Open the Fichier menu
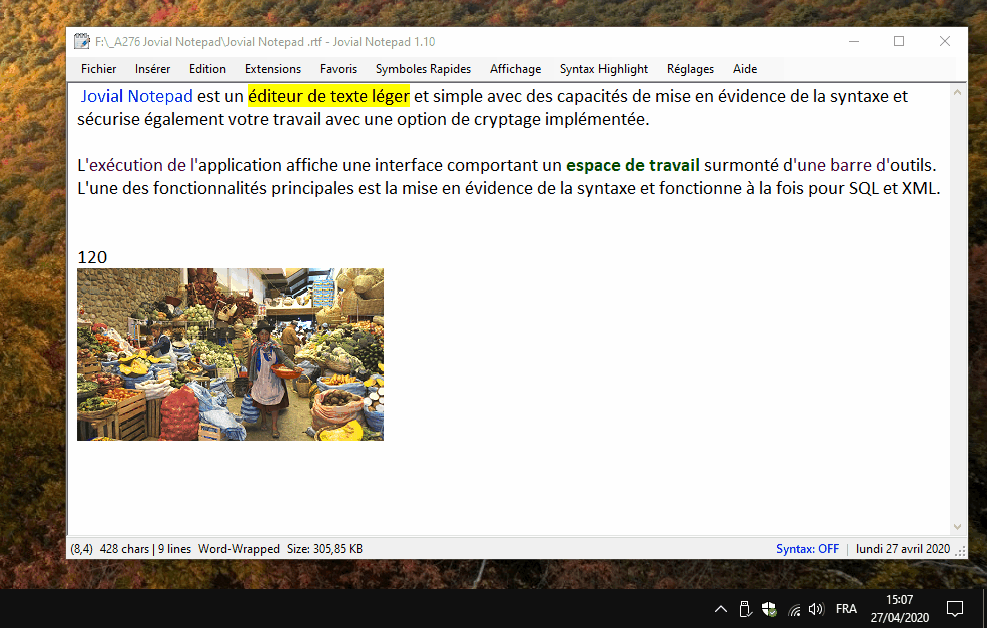Image resolution: width=987 pixels, height=628 pixels. (98, 69)
